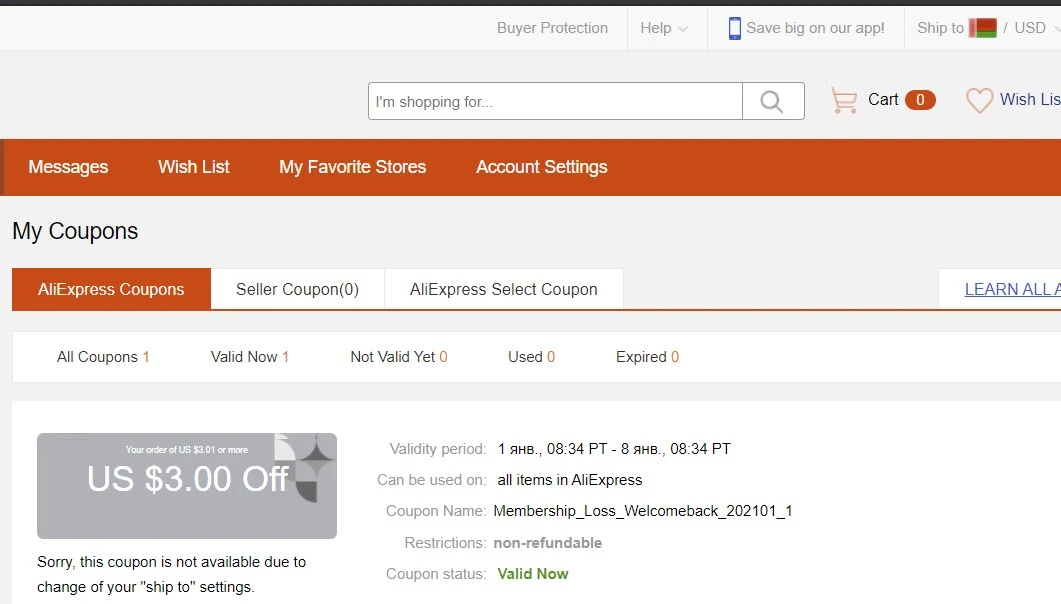1061x604 pixels.
Task: Click the cart item count badge
Action: (x=920, y=100)
